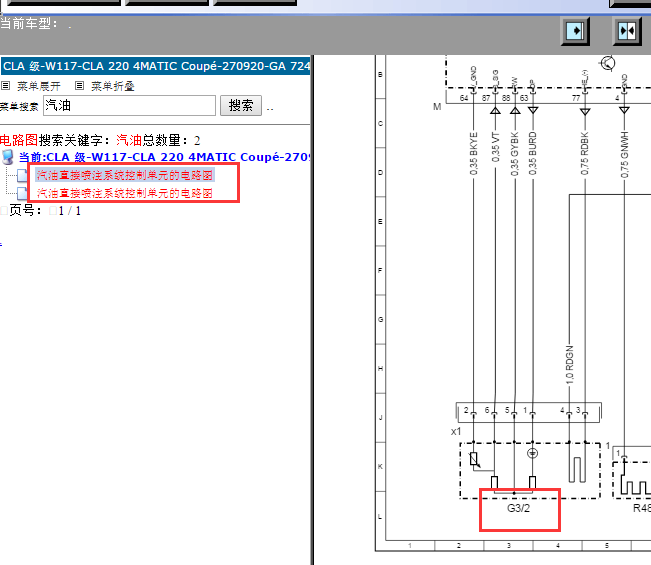Click the document icon of the highlighted diagram entry
This screenshot has height=565, width=651.
(22, 175)
